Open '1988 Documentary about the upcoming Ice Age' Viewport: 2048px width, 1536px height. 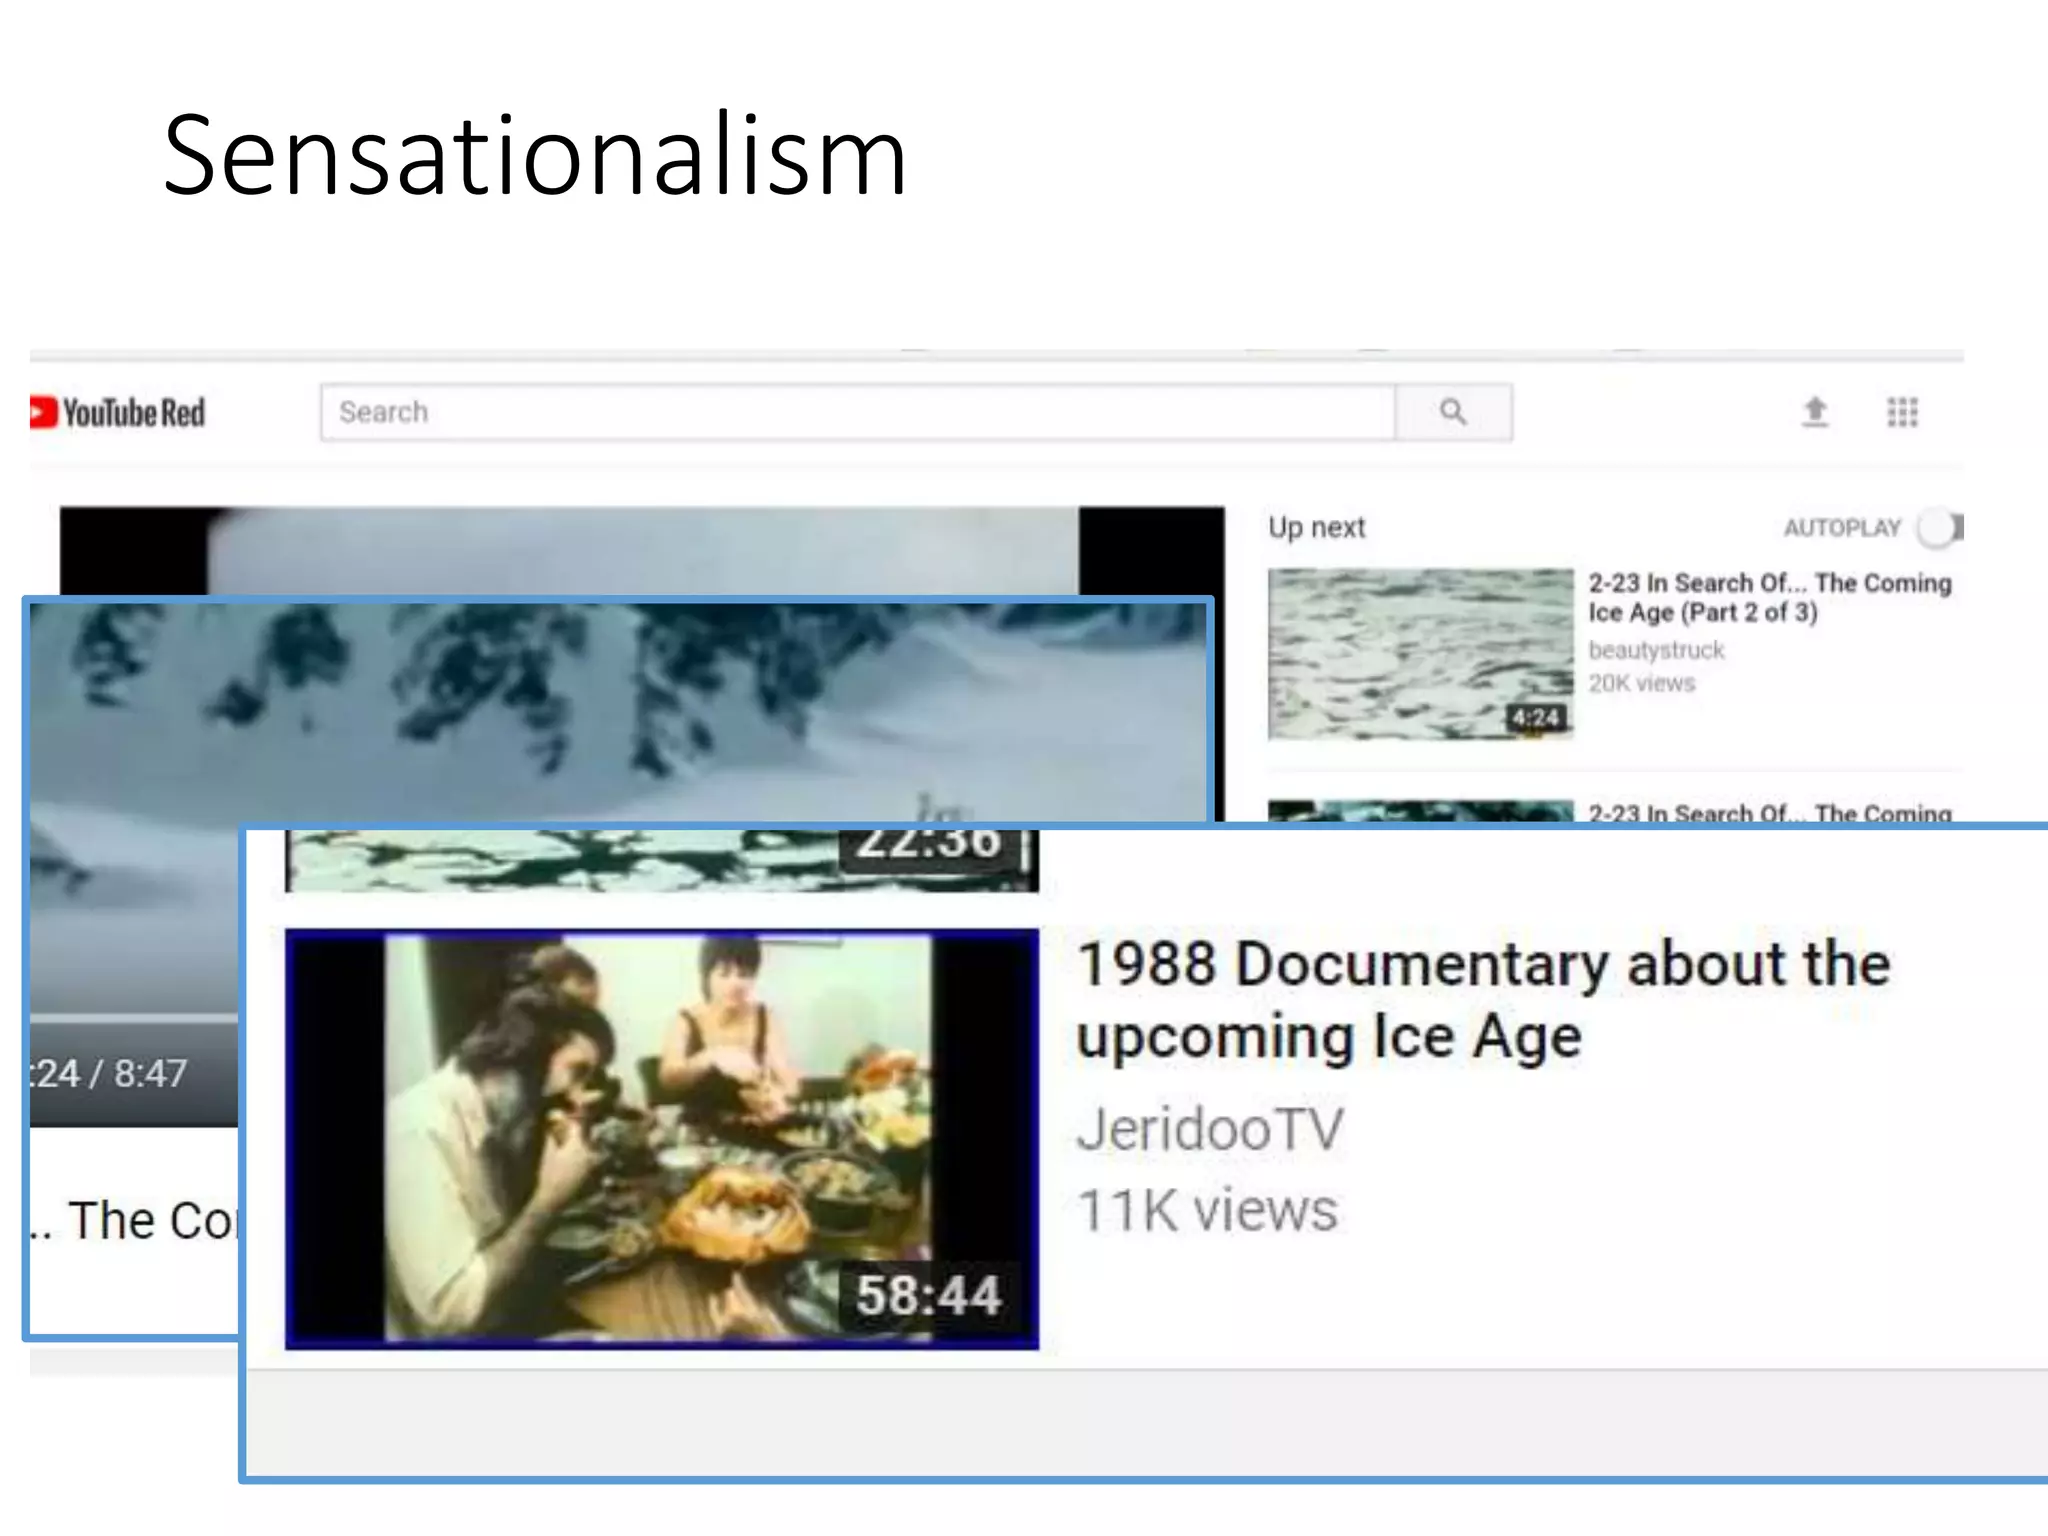click(x=1484, y=999)
